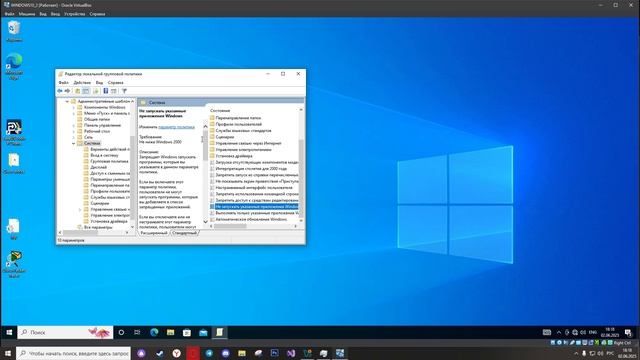Image resolution: width=640 pixels, height=360 pixels.
Task: Select Общие папки in the console tree
Action: 97,120
